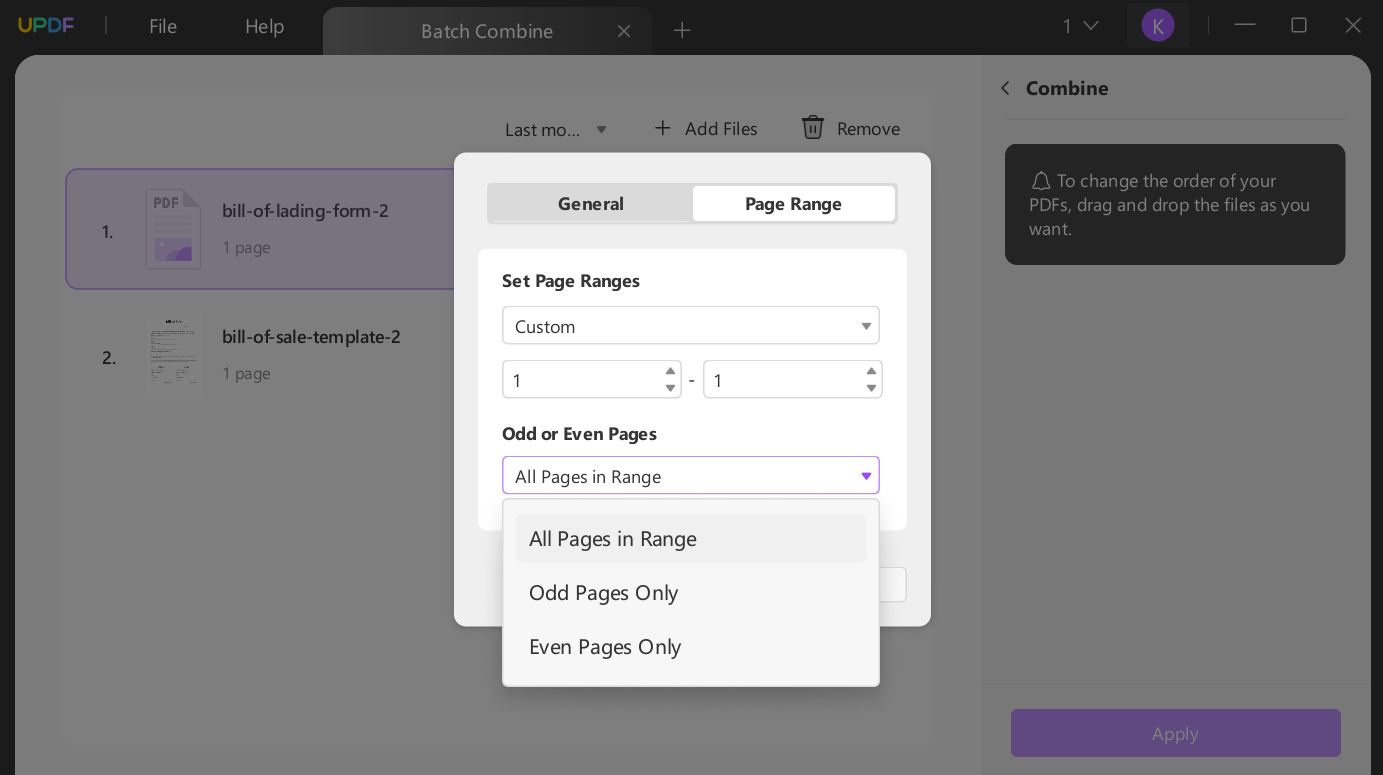1383x775 pixels.
Task: Click the purple K account avatar
Action: (x=1158, y=26)
